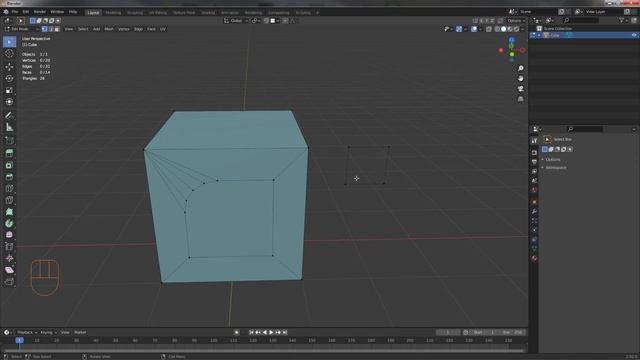Toggle viewport overlays button
This screenshot has height=360, width=640.
point(474,29)
